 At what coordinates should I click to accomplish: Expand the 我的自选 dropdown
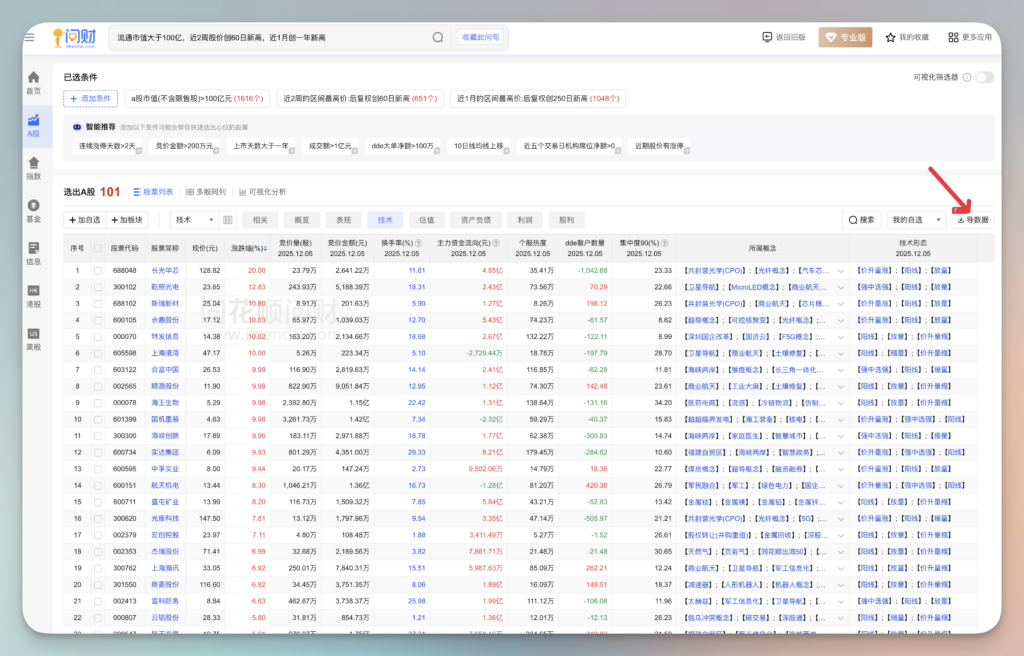click(x=917, y=219)
